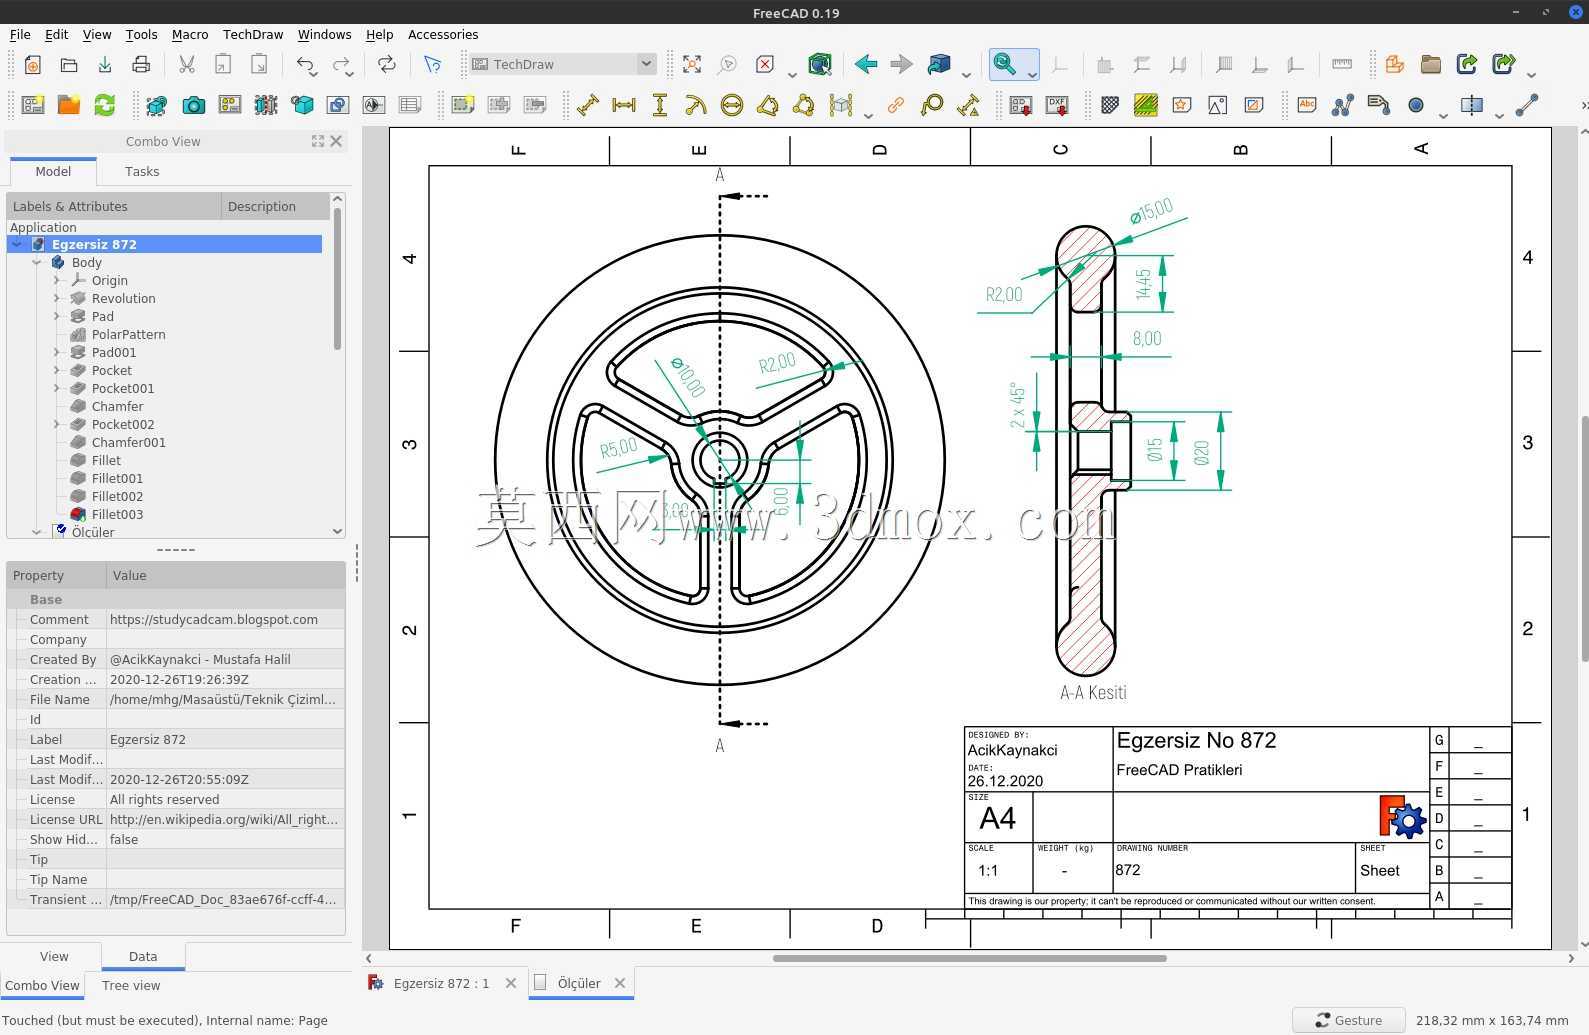Insert a new default TechDraw page

click(33, 105)
